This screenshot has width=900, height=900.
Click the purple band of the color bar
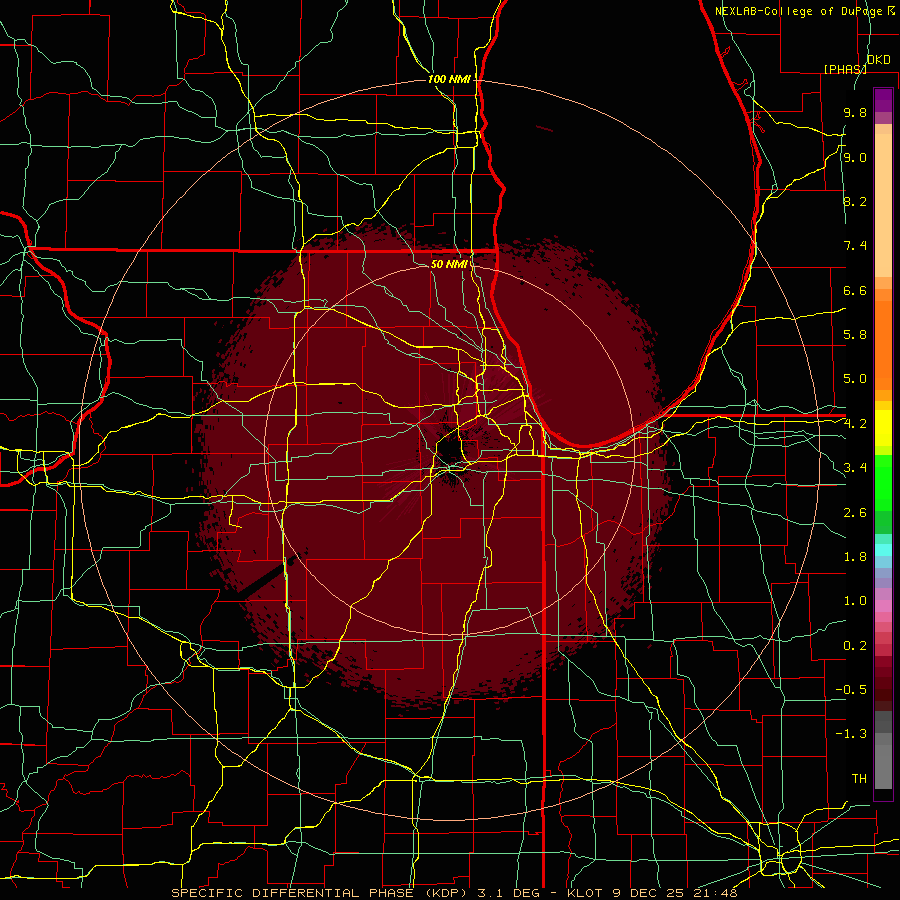click(883, 100)
